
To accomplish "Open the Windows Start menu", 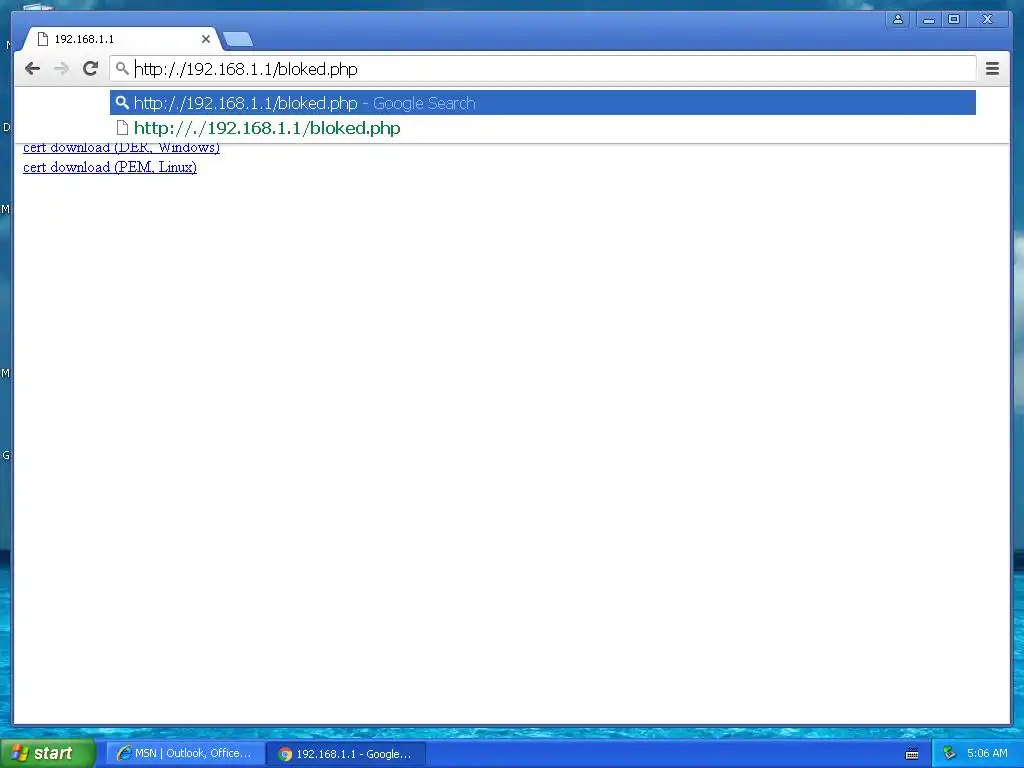I will [x=48, y=754].
